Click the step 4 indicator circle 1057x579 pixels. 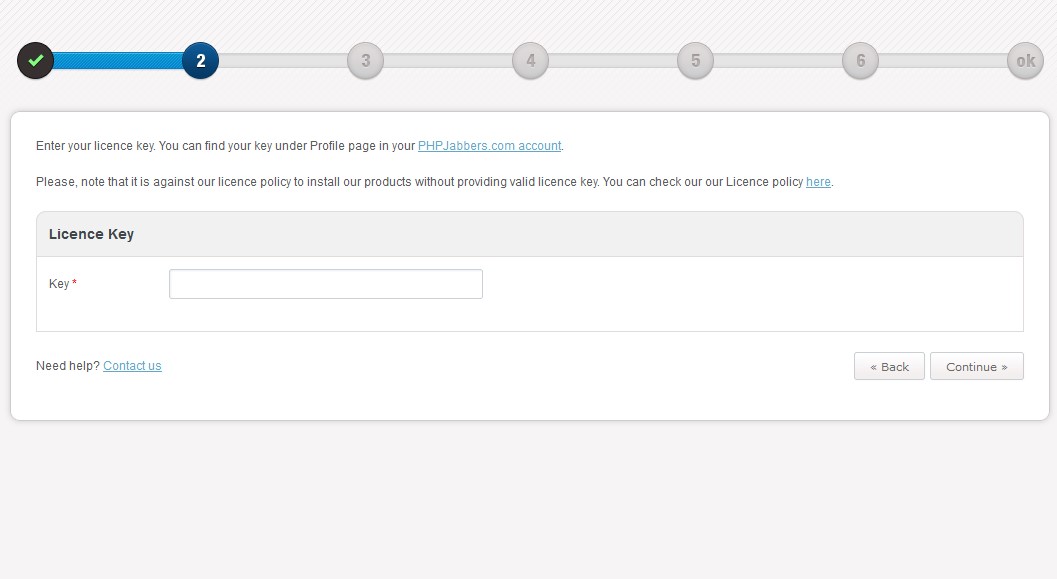pyautogui.click(x=530, y=61)
